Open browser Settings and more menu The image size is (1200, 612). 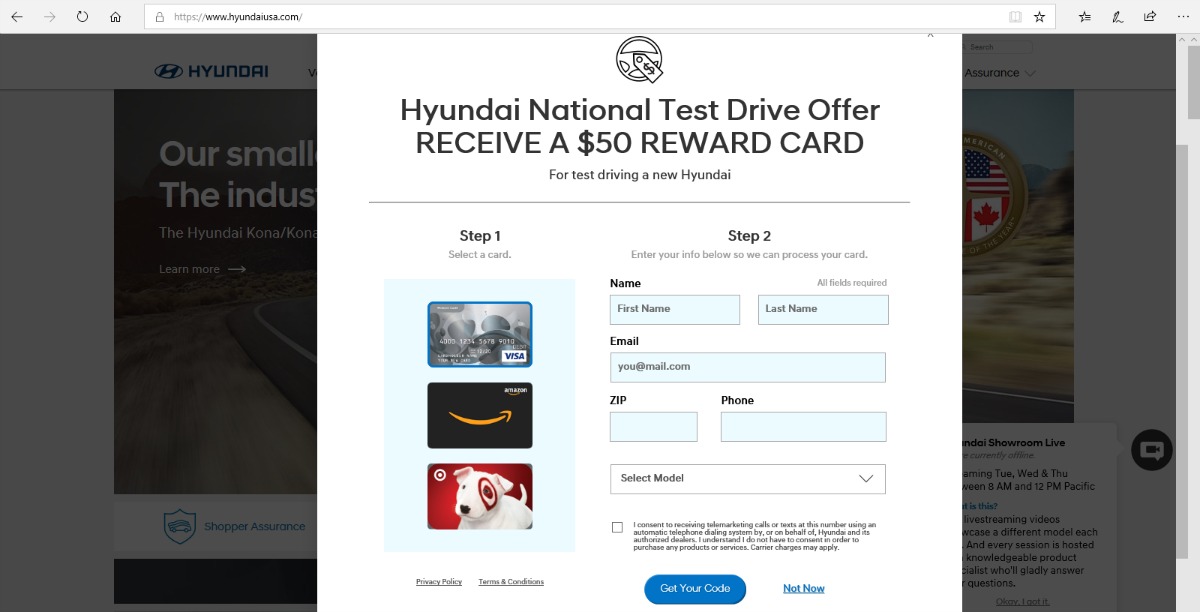click(1183, 17)
